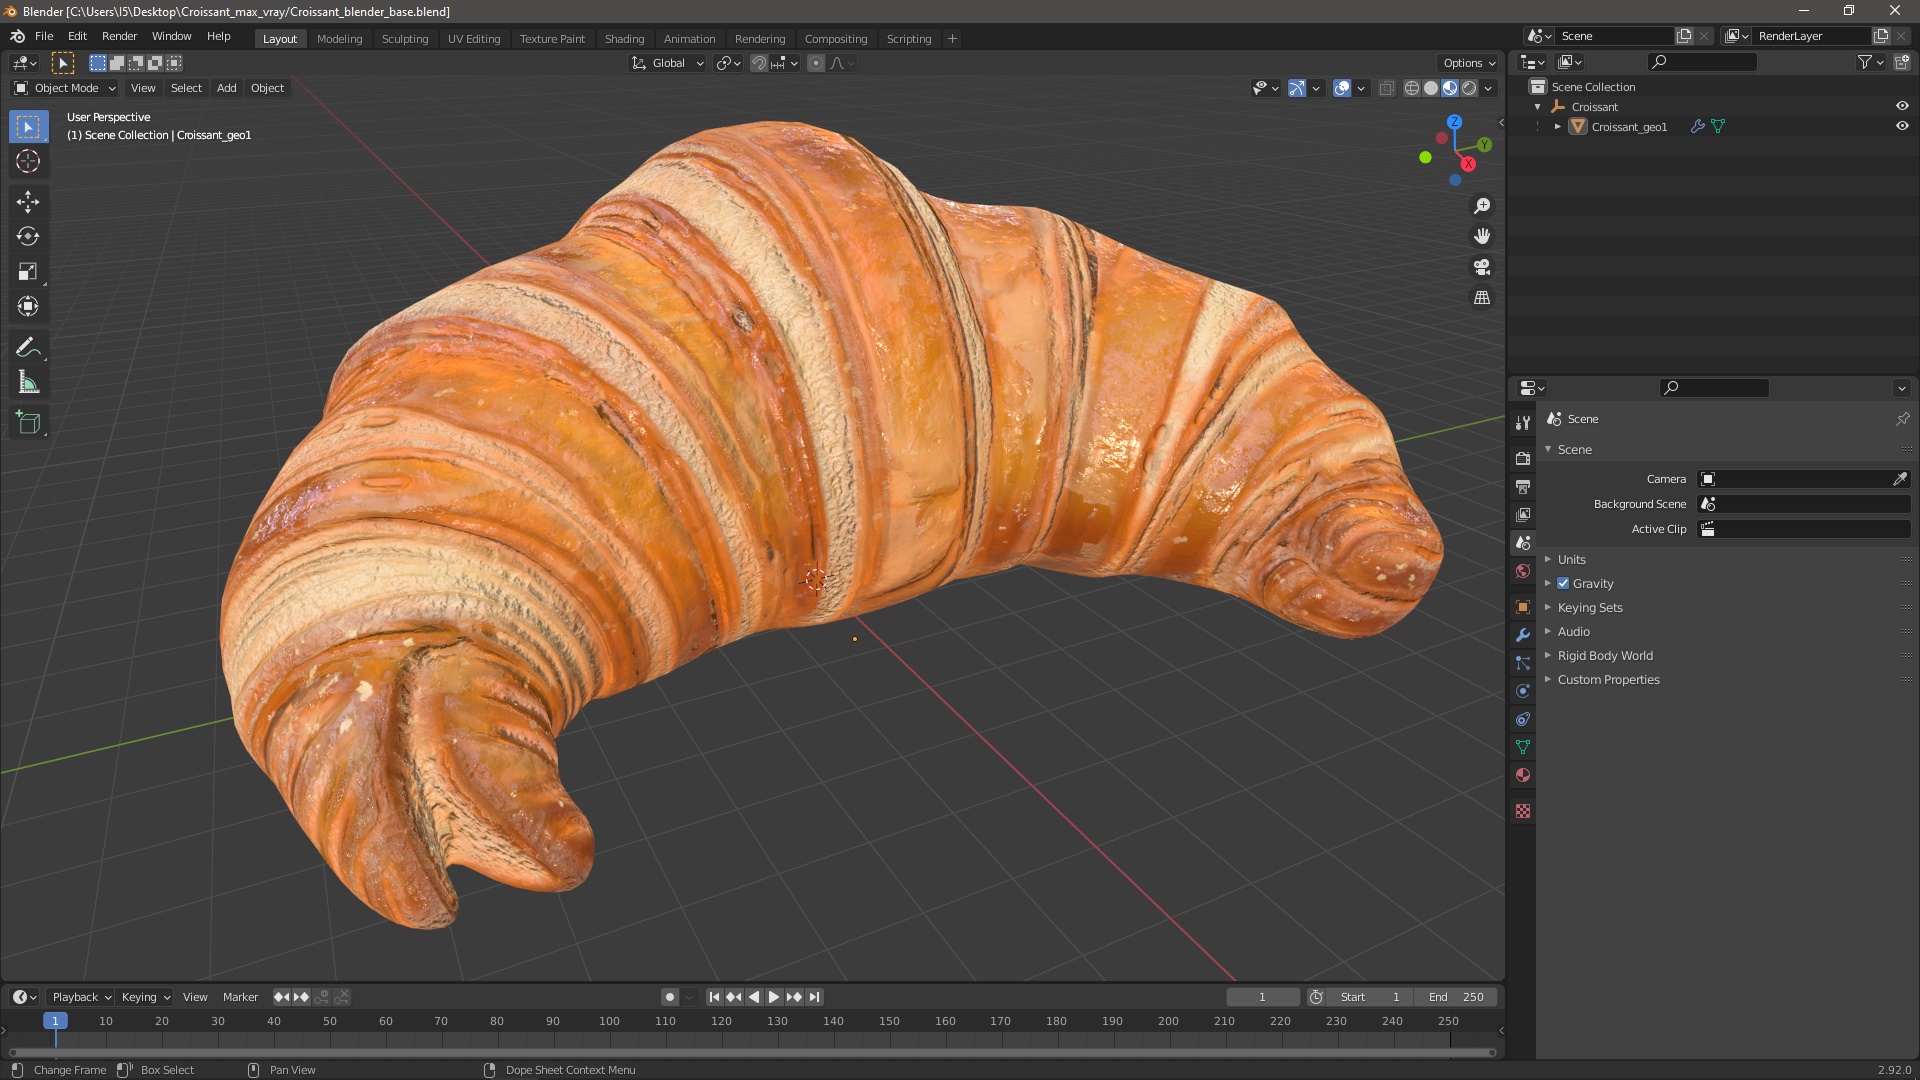The height and width of the screenshot is (1080, 1920).
Task: Switch perspective/orthographic grid icon
Action: click(1482, 298)
